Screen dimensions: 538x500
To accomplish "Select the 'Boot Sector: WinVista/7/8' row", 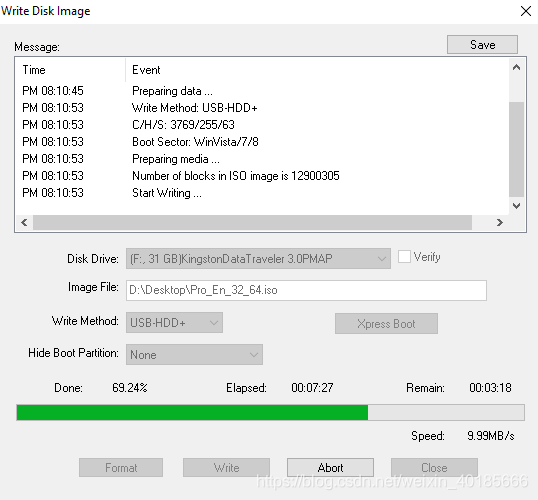I will coord(262,142).
